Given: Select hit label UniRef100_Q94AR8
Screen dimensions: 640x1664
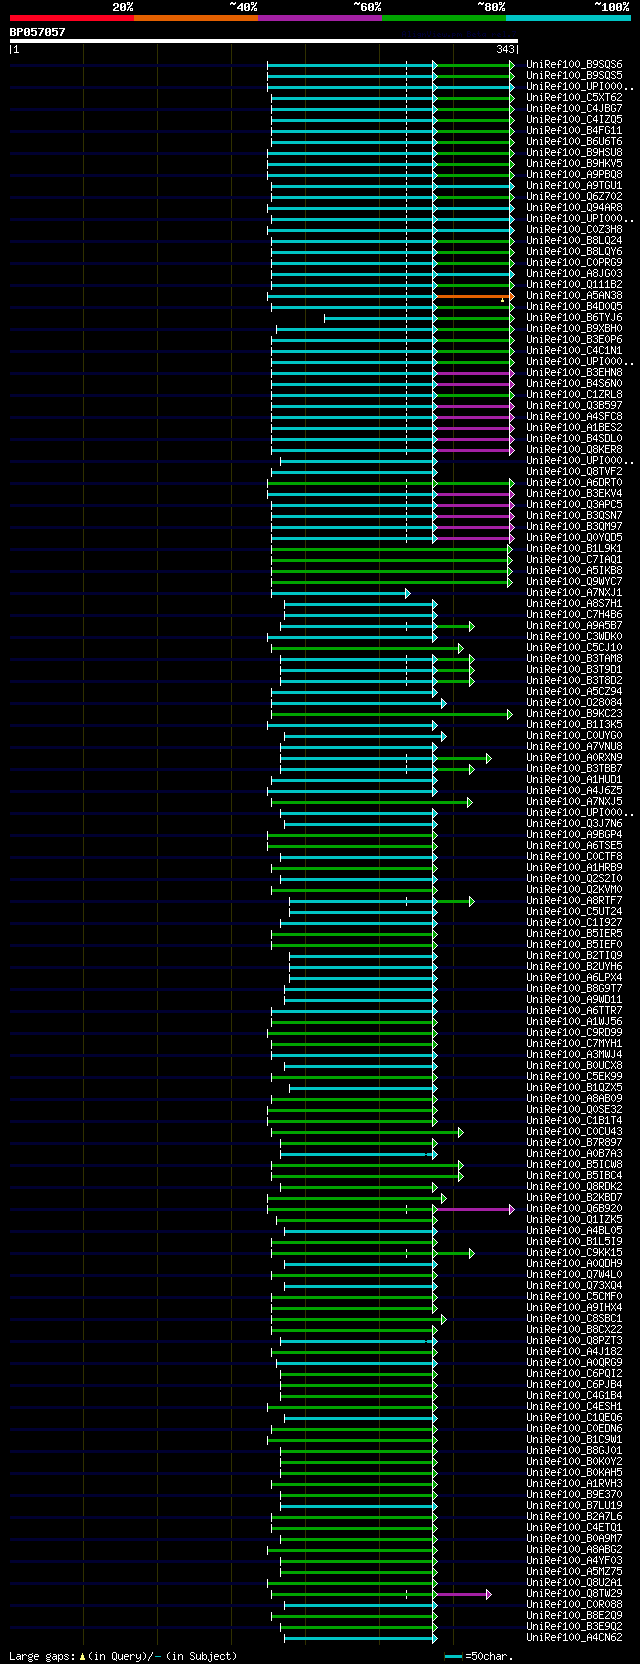Looking at the screenshot, I should (574, 207).
